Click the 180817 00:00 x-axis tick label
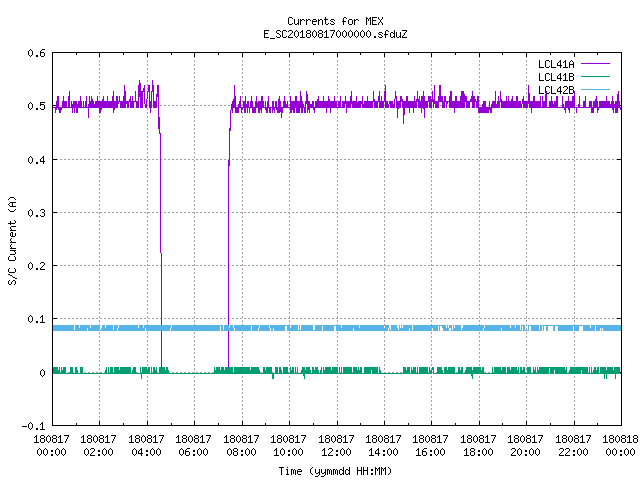 (51, 446)
